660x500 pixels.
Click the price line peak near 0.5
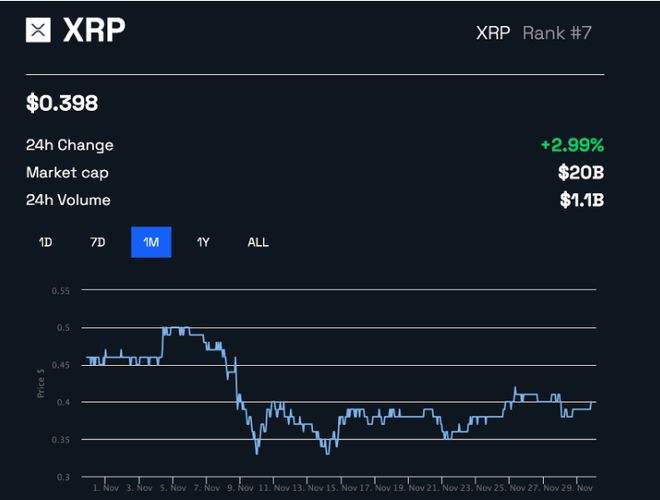coord(176,328)
